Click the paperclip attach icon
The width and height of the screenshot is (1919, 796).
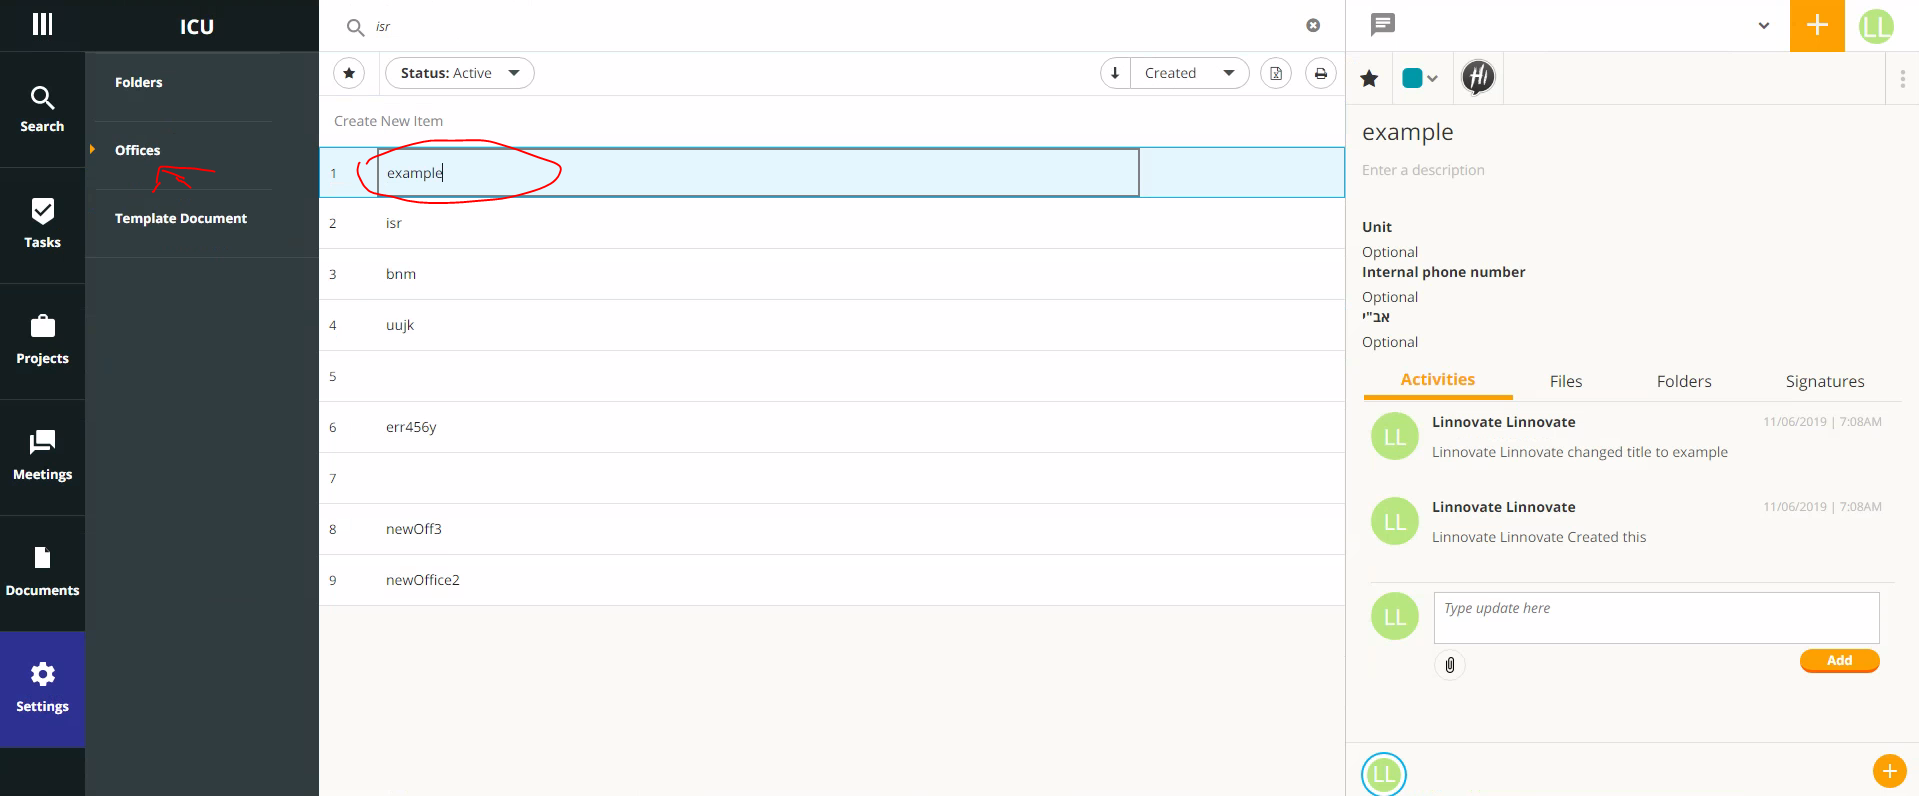click(1450, 665)
